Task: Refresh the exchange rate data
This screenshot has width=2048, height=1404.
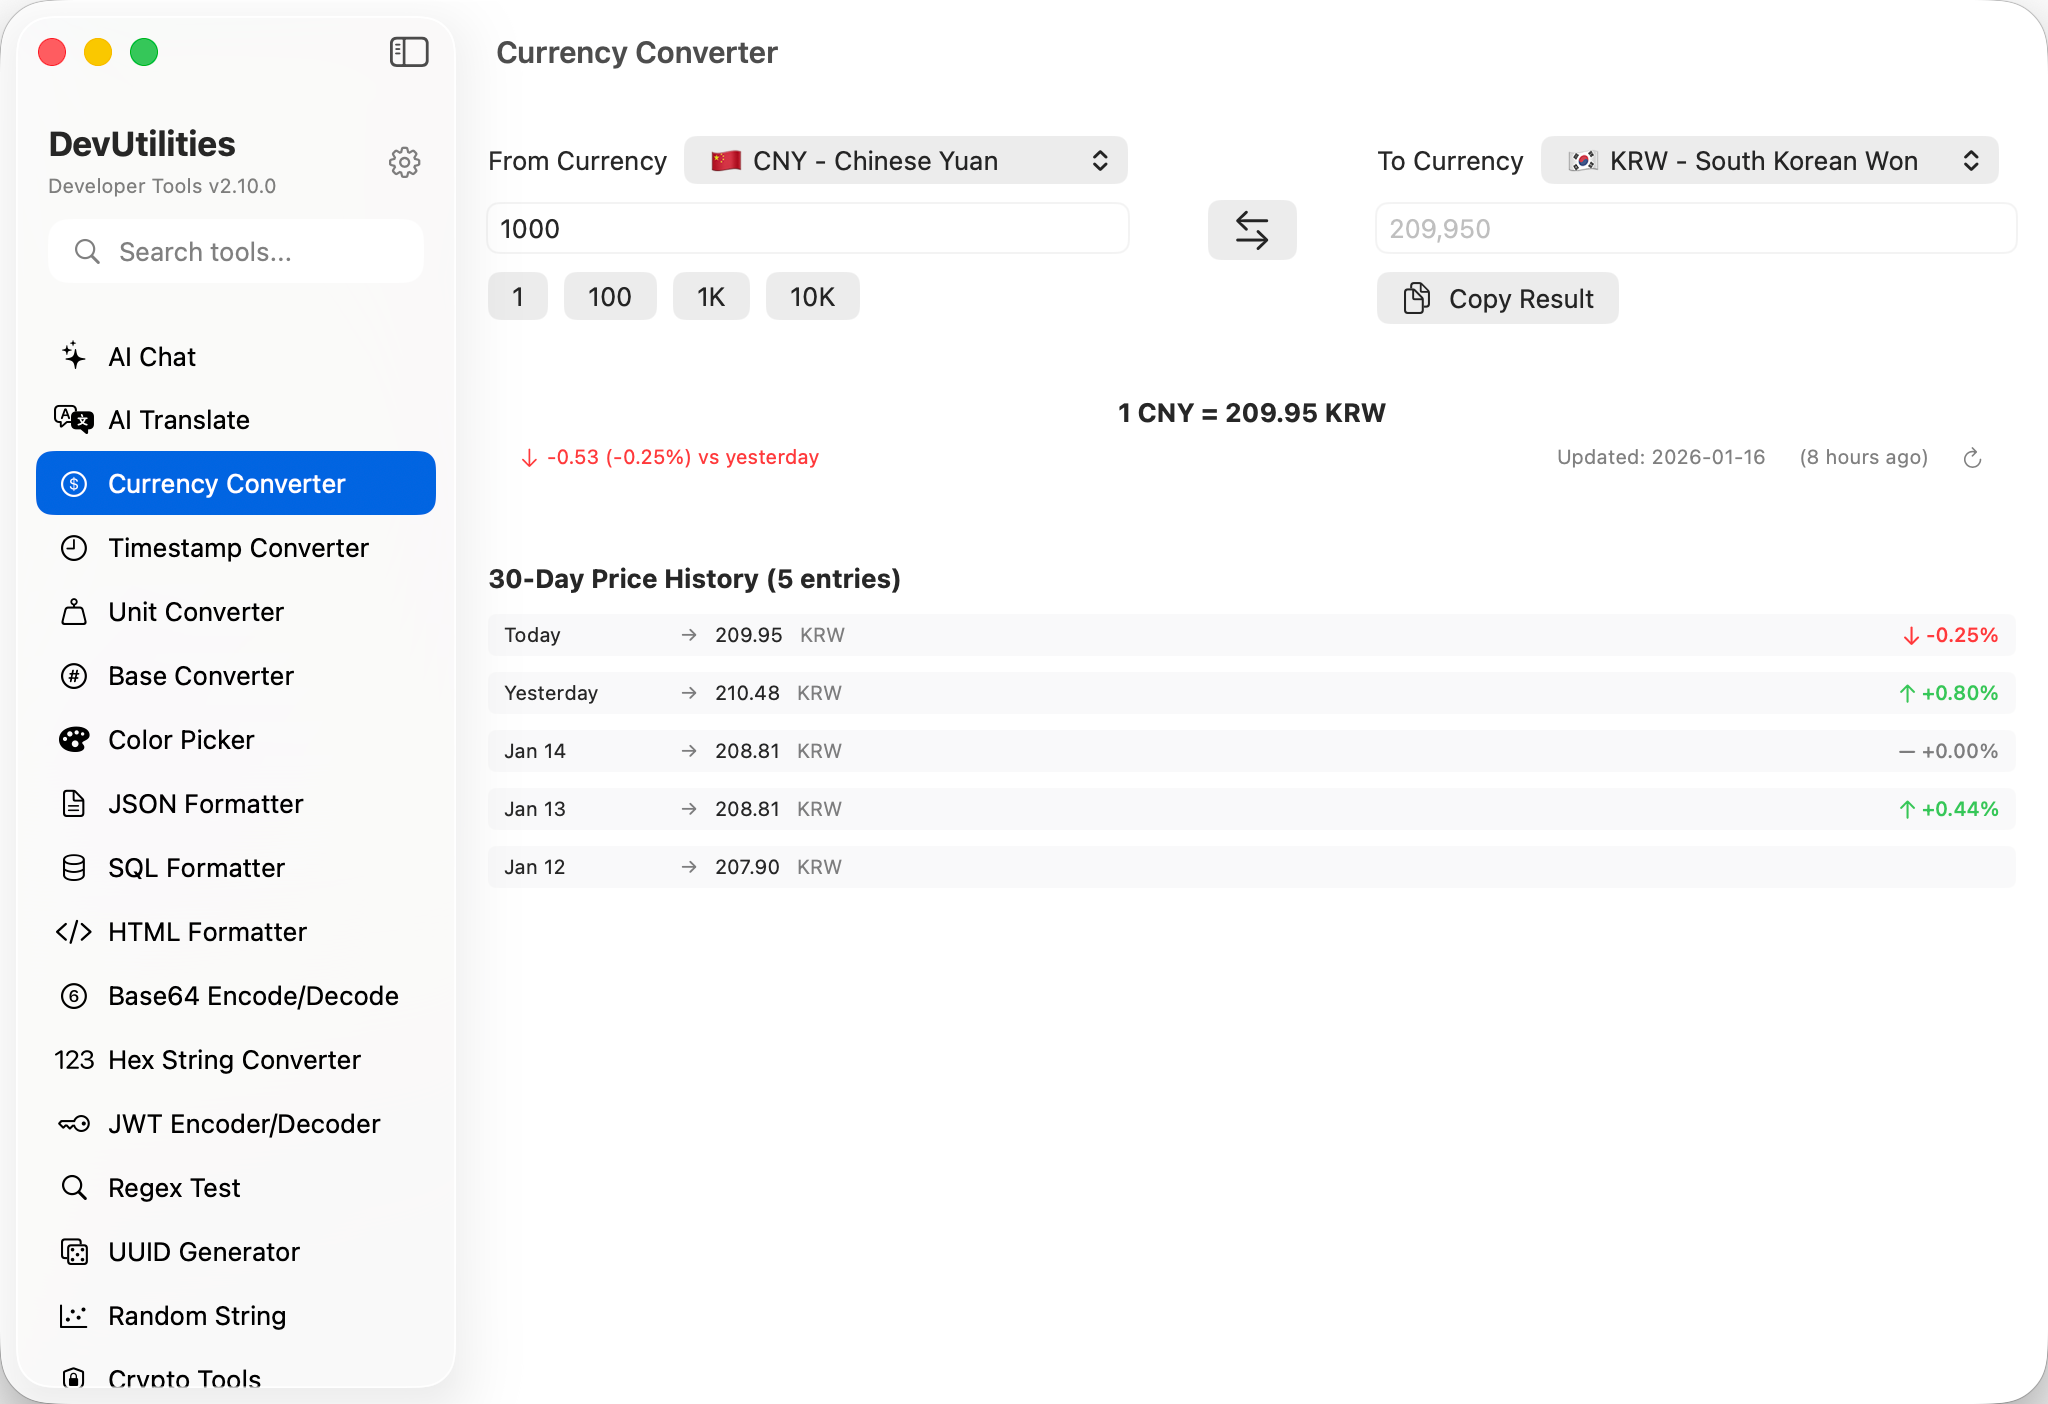Action: 1971,457
